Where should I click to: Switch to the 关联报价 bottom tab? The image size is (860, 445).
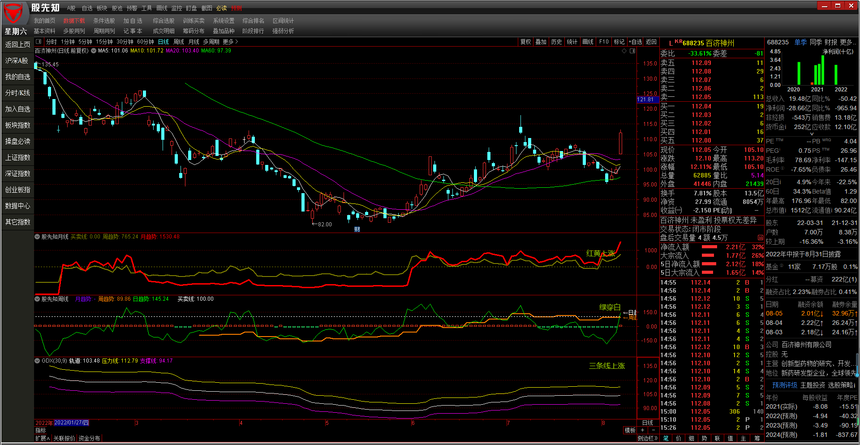click(62, 438)
